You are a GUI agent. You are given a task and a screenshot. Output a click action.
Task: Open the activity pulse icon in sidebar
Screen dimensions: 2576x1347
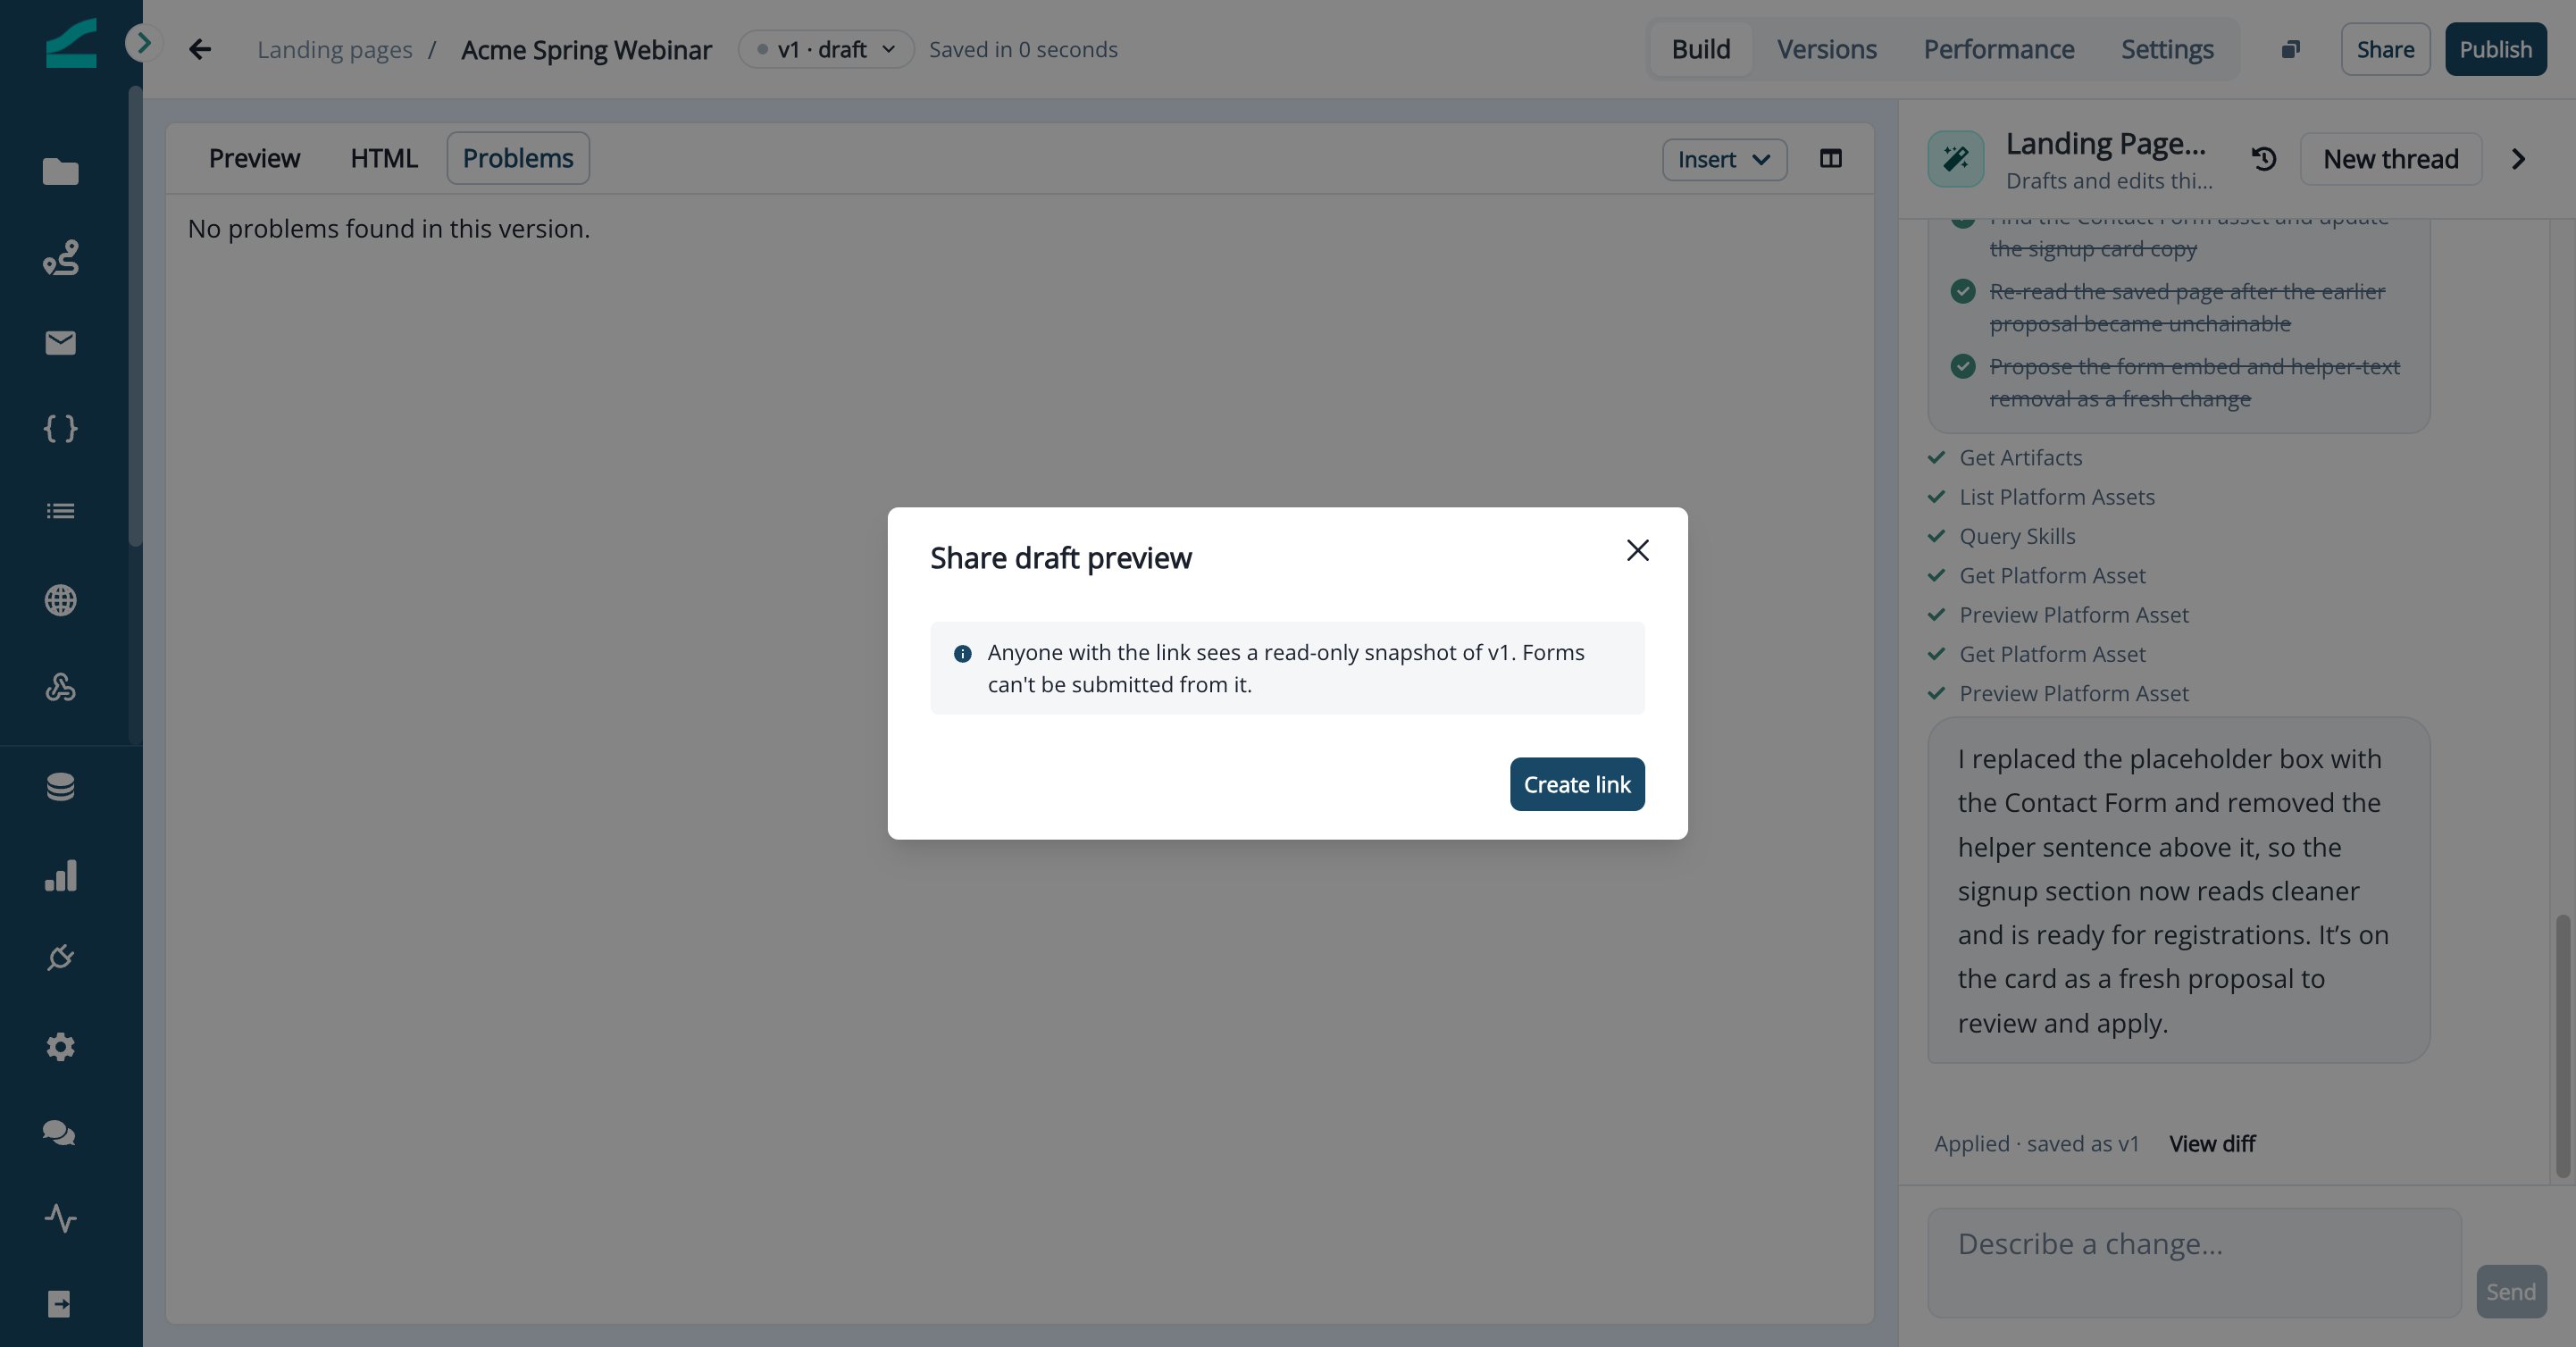60,1218
